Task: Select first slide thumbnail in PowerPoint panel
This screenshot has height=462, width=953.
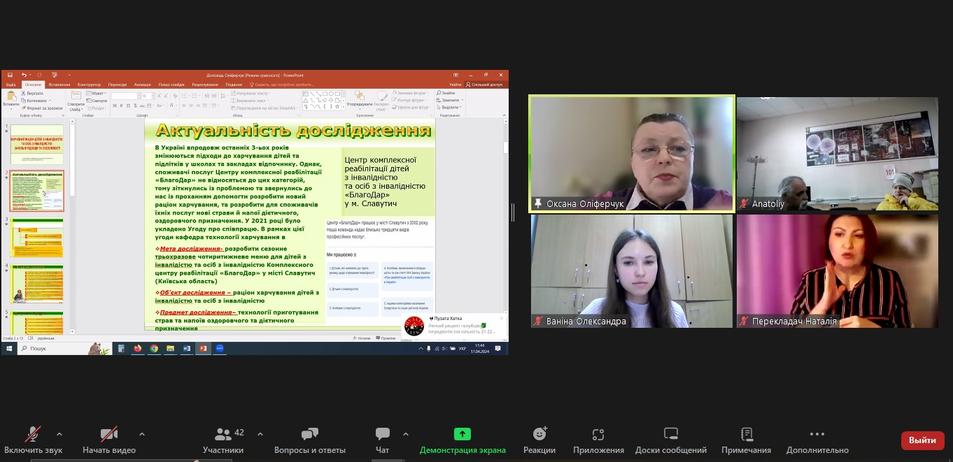Action: 37,150
